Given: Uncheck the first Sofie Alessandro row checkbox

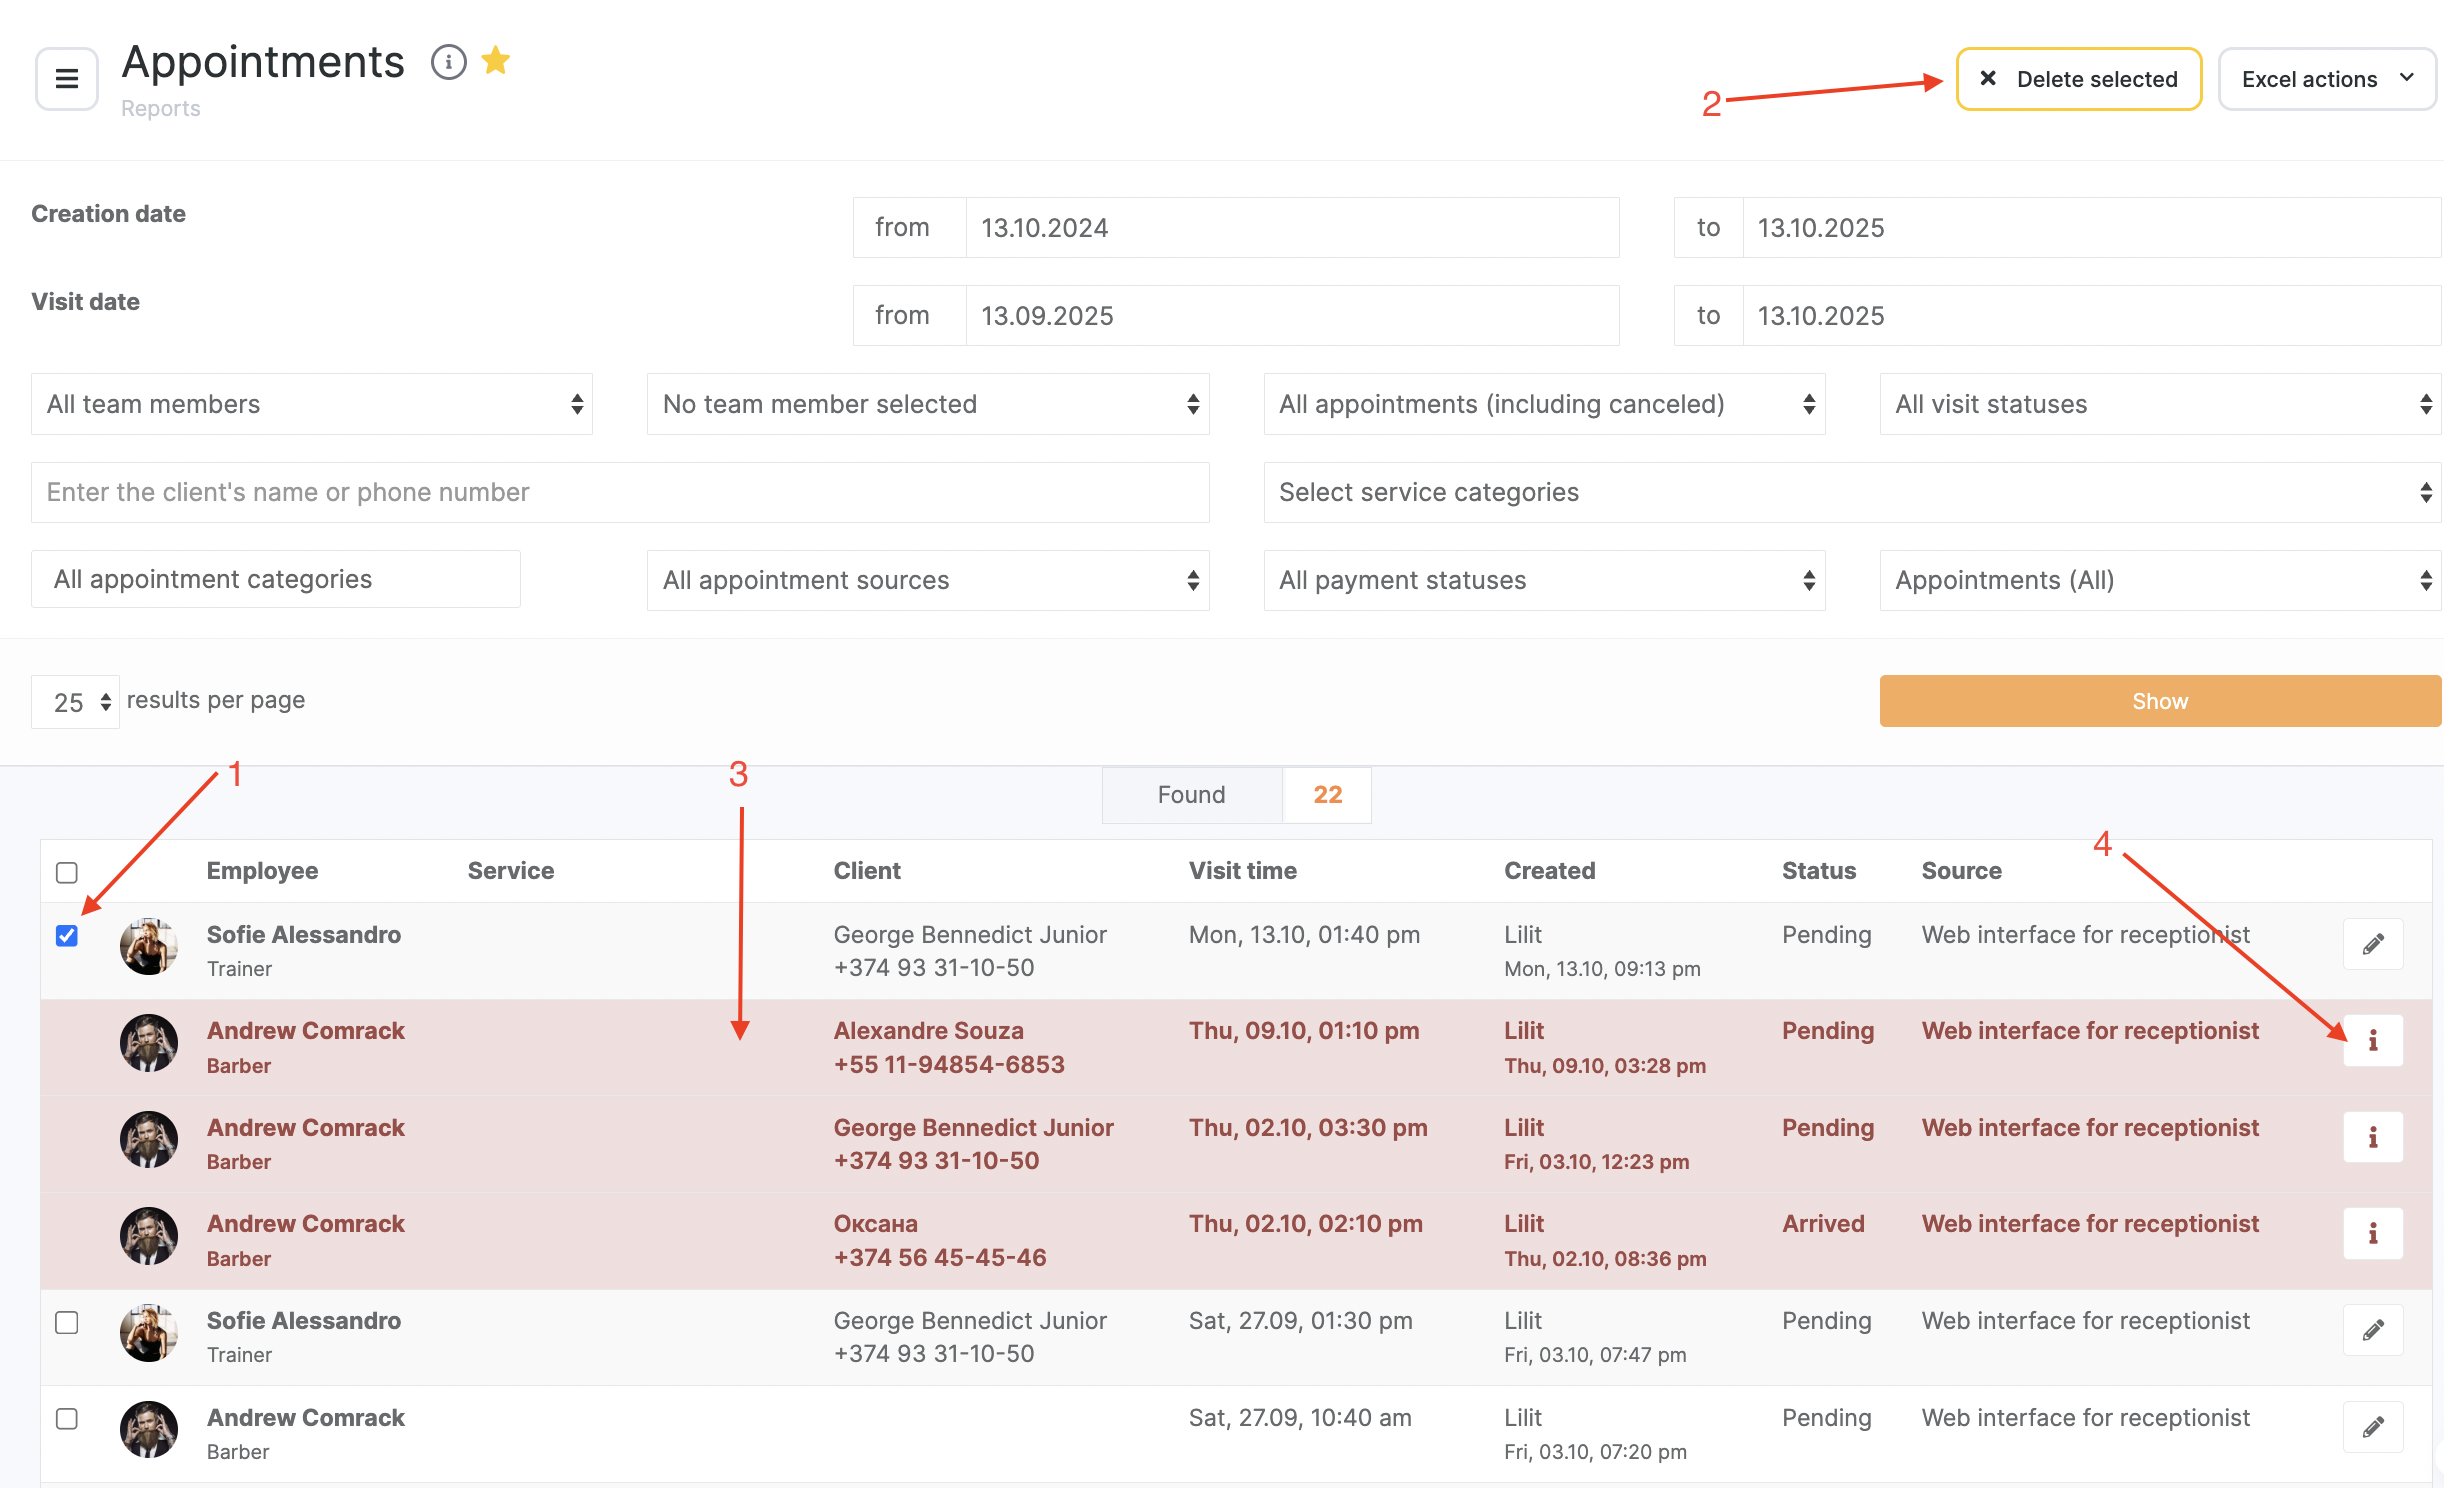Looking at the screenshot, I should 67,936.
